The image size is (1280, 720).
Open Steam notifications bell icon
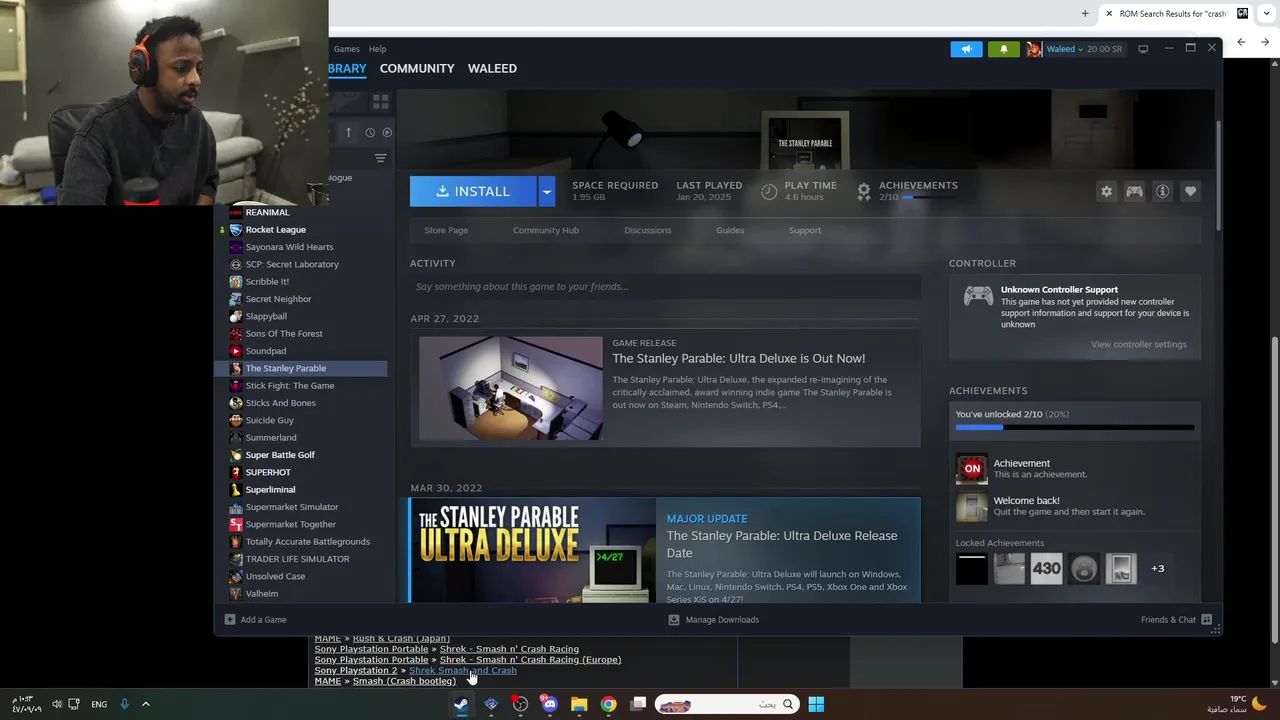tap(1004, 49)
